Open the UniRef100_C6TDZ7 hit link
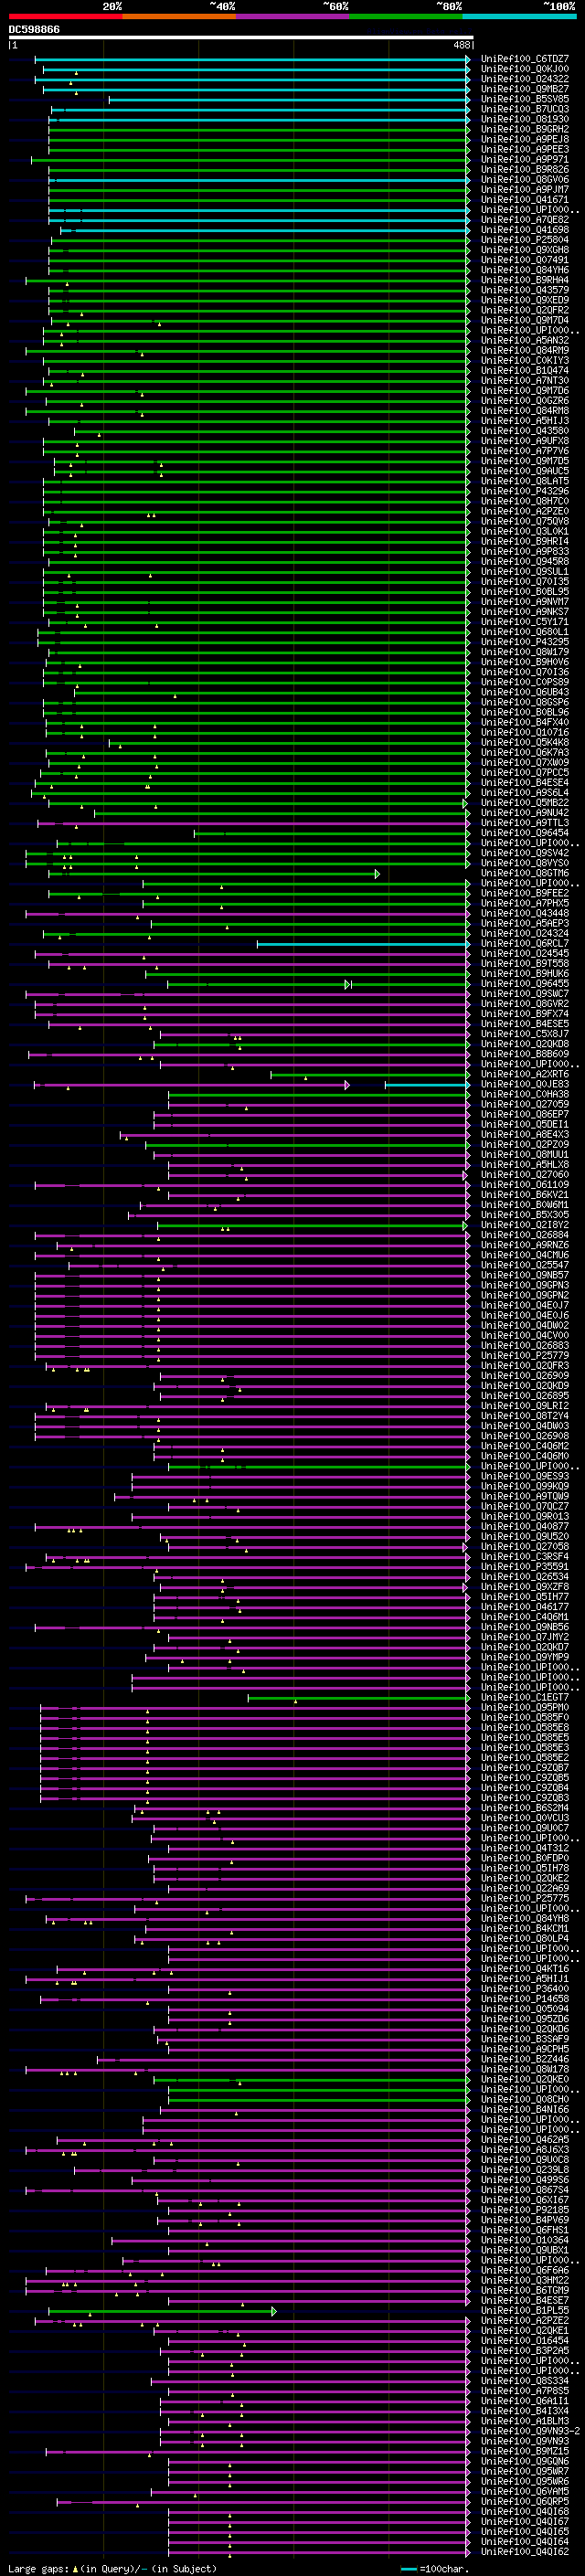The image size is (585, 2576). 525,59
